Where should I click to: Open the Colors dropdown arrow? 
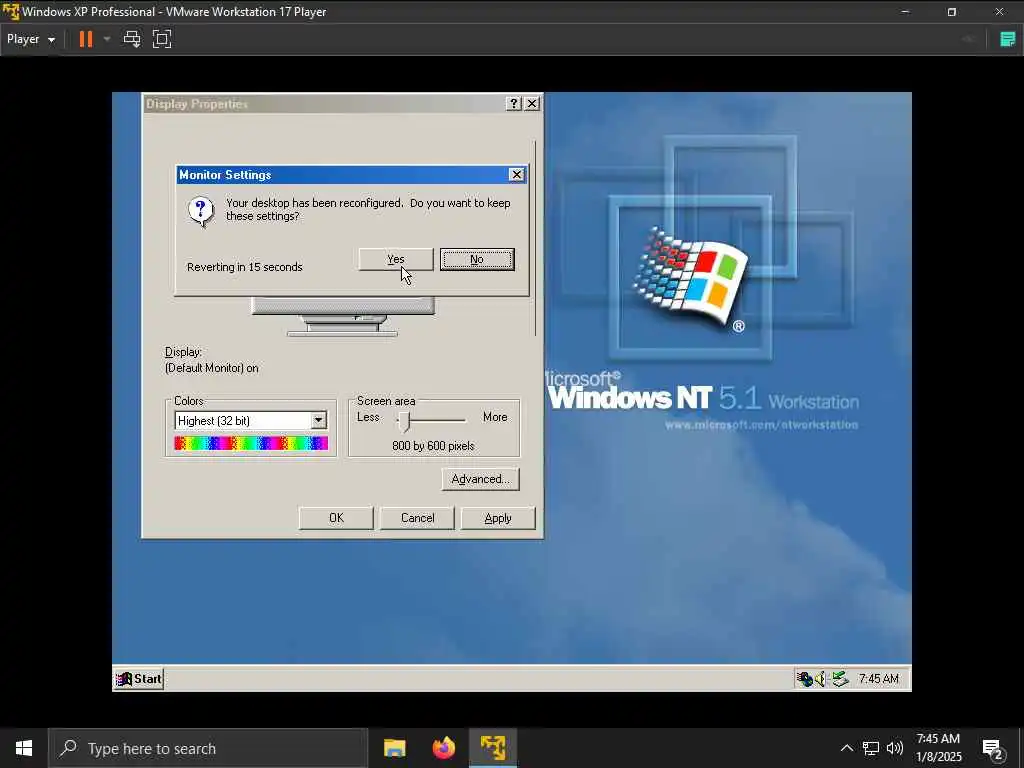[319, 421]
